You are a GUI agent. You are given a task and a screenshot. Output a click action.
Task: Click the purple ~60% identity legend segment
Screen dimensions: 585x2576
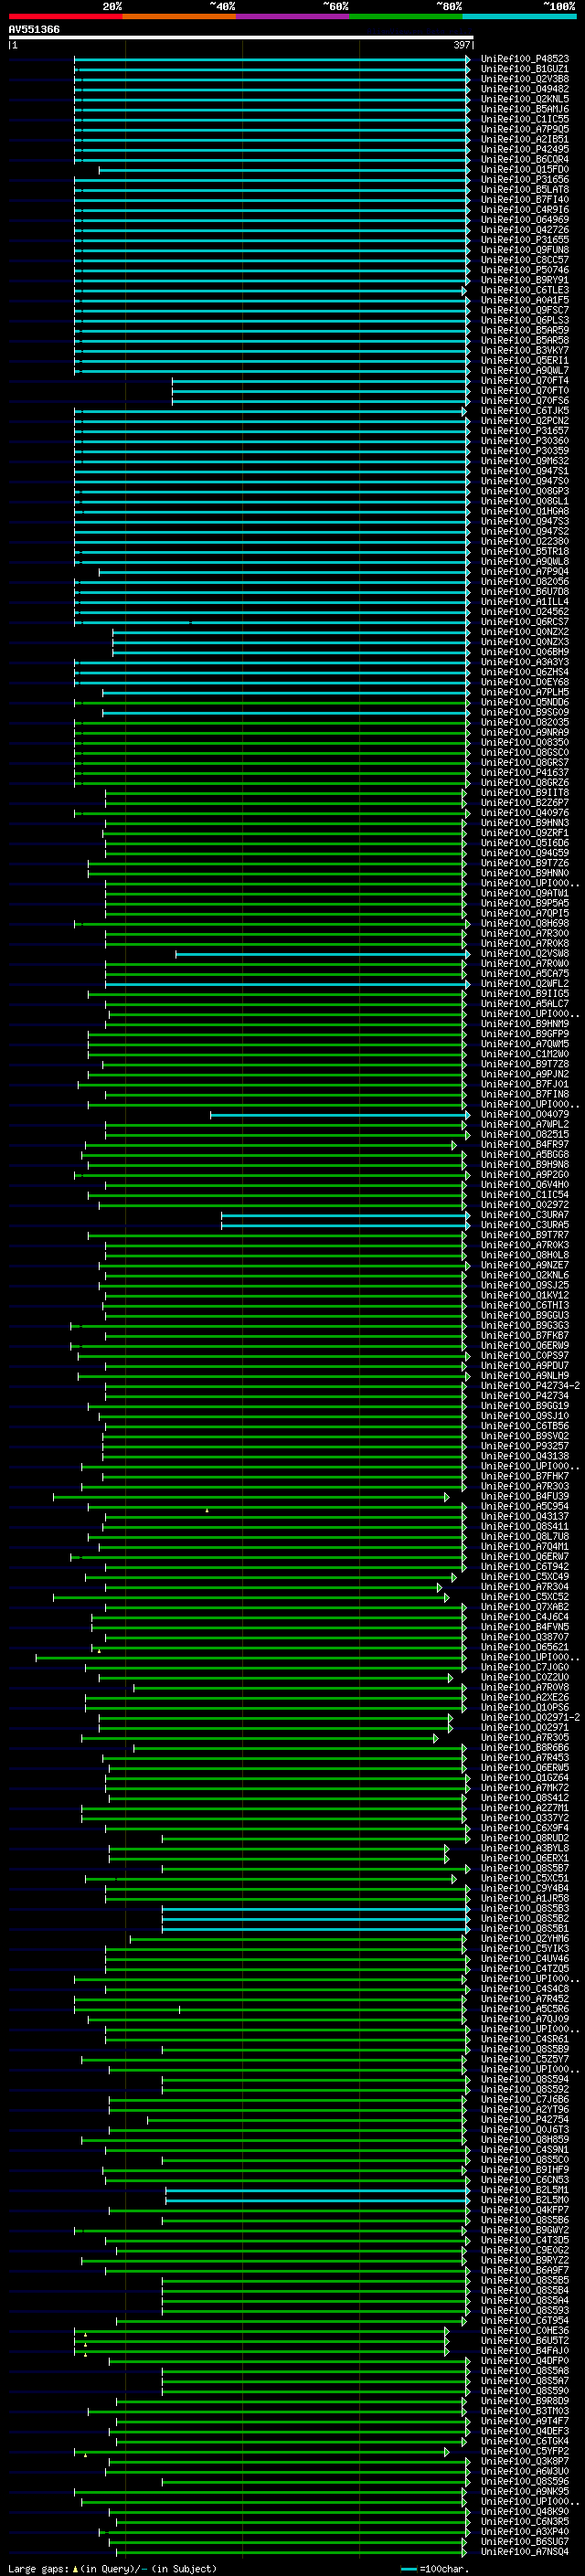click(293, 16)
